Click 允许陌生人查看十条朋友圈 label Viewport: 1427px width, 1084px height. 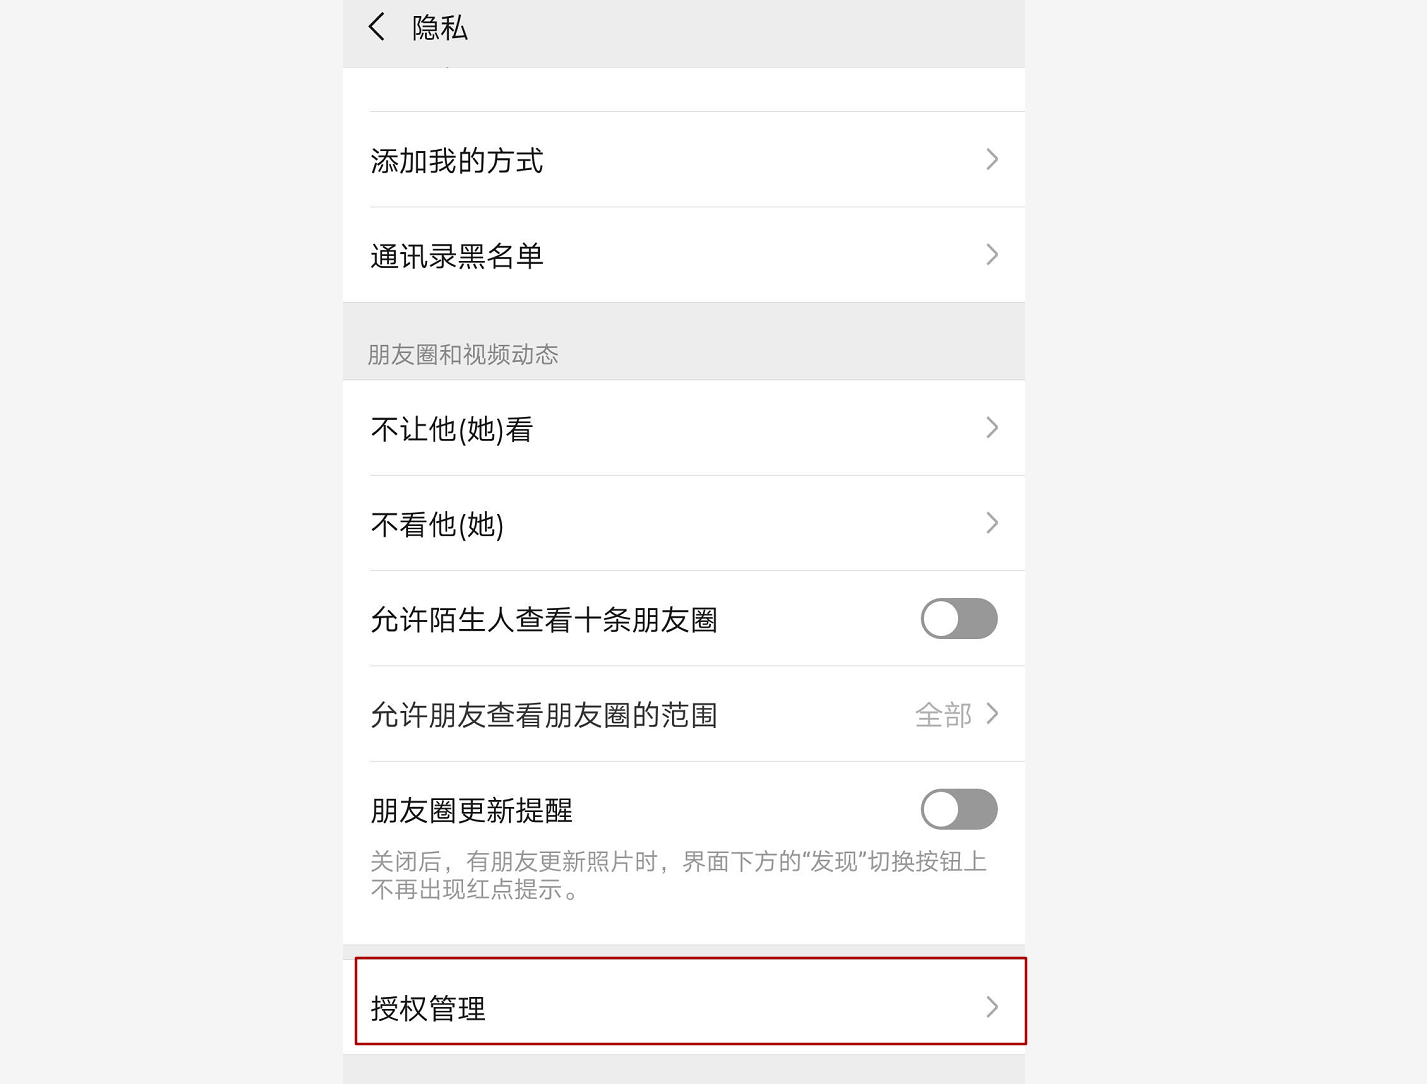tap(544, 620)
